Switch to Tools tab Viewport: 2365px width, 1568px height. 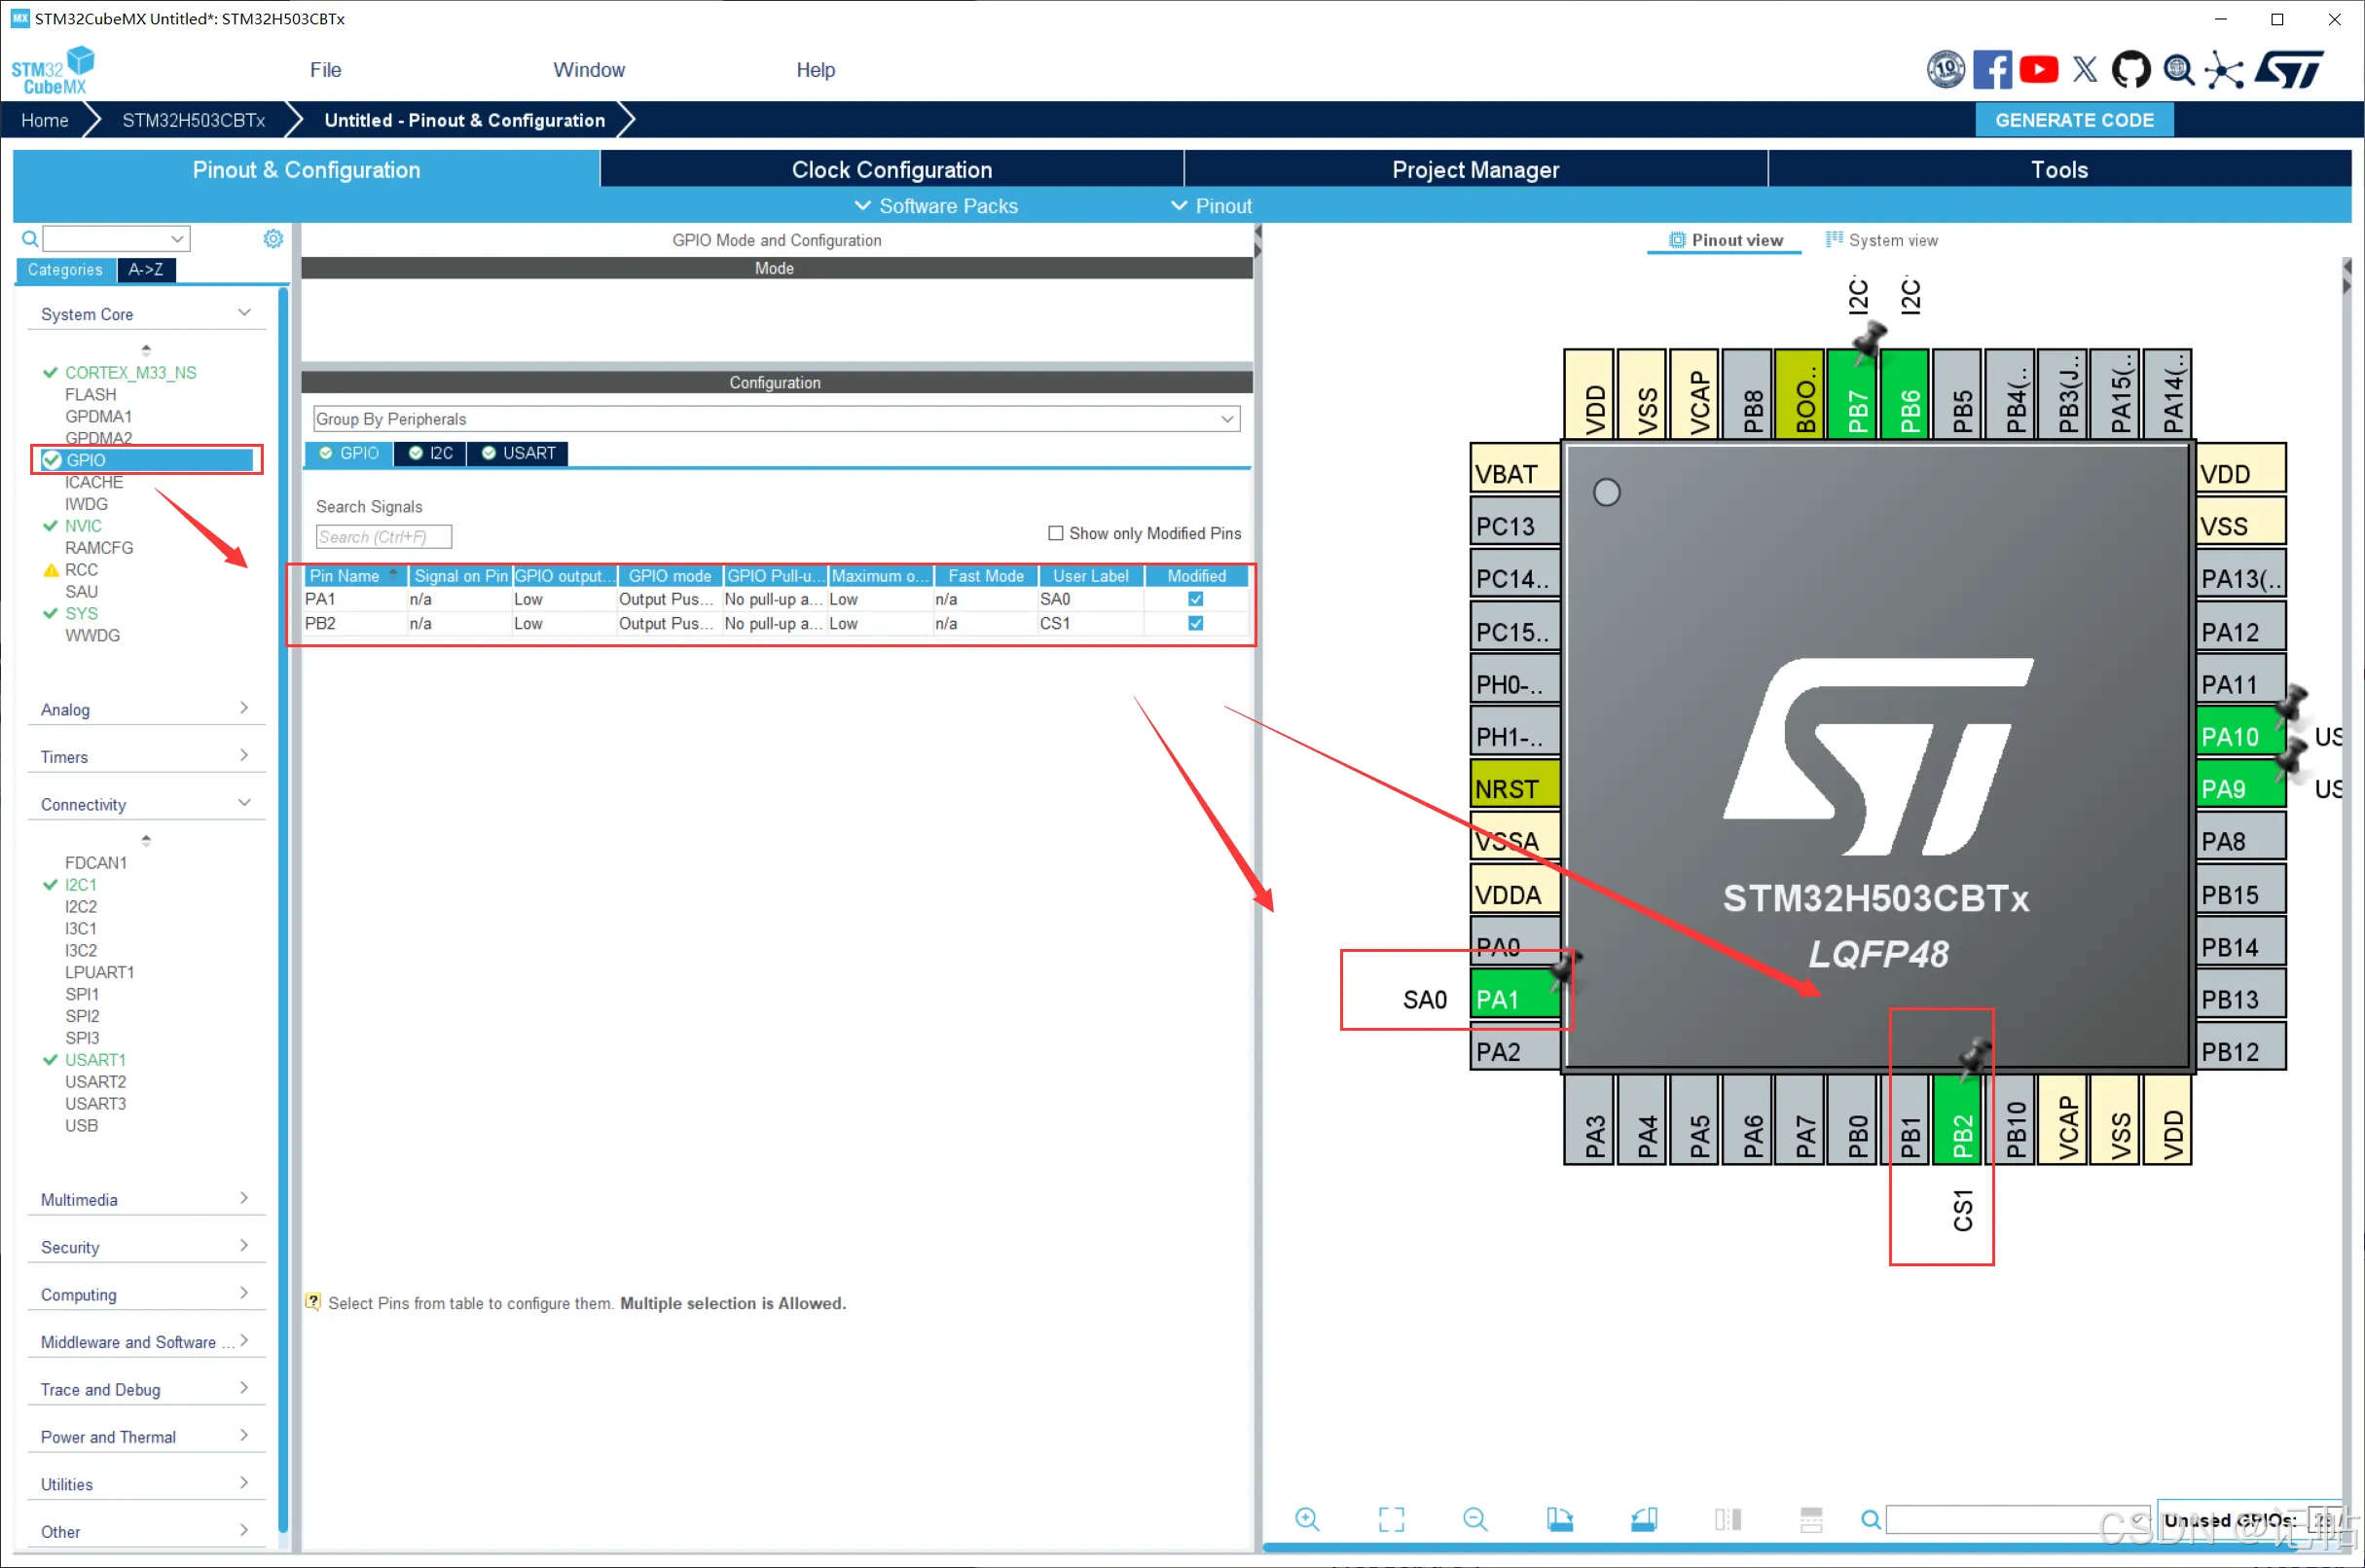pyautogui.click(x=2059, y=169)
